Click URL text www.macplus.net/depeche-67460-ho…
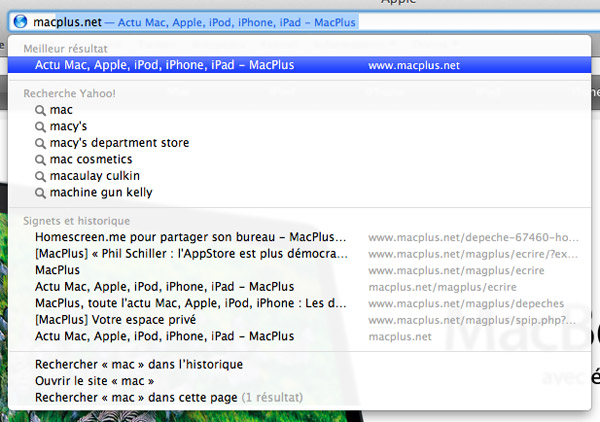The image size is (600, 422). coord(473,238)
